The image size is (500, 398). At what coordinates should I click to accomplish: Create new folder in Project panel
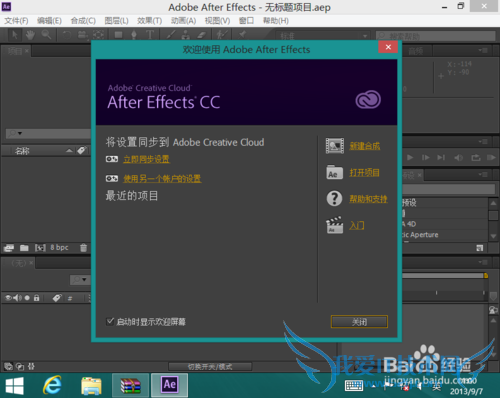pos(24,248)
